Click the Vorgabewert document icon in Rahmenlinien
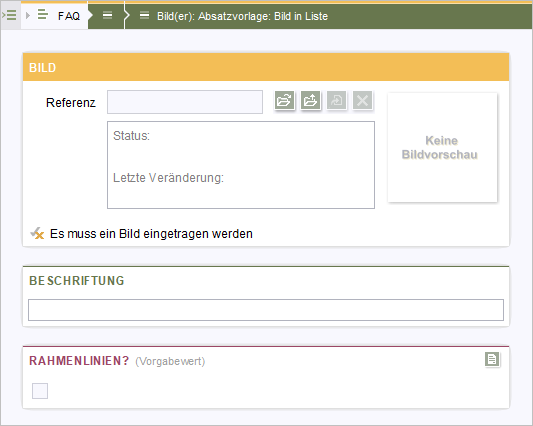 492,359
